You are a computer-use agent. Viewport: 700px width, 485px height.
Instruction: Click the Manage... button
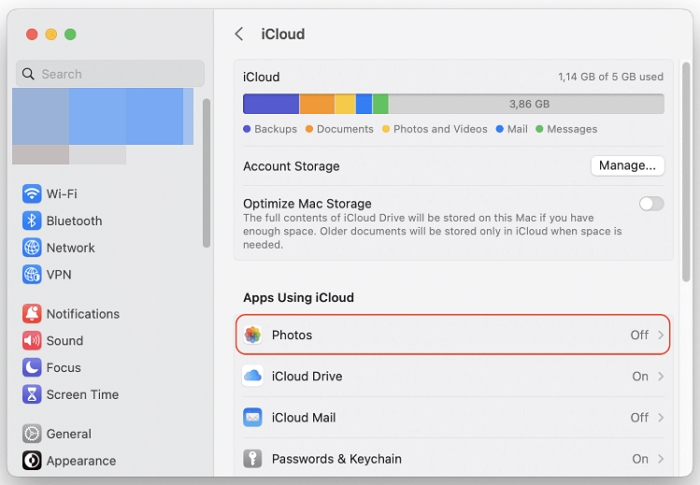[x=627, y=166]
